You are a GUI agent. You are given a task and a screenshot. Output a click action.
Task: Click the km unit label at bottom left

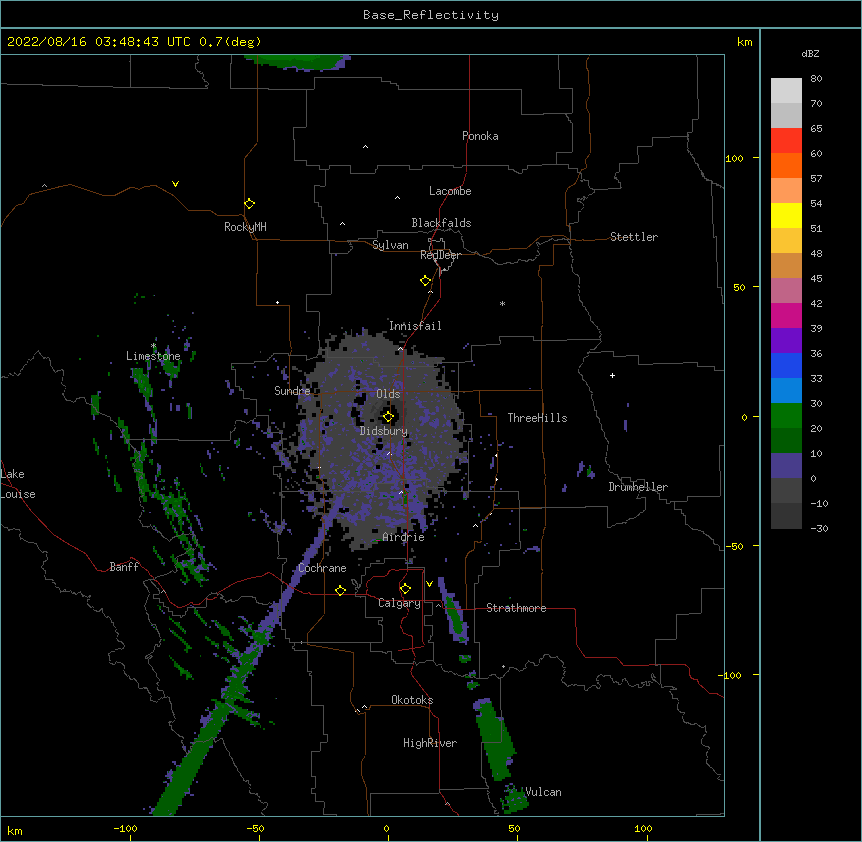pos(15,830)
